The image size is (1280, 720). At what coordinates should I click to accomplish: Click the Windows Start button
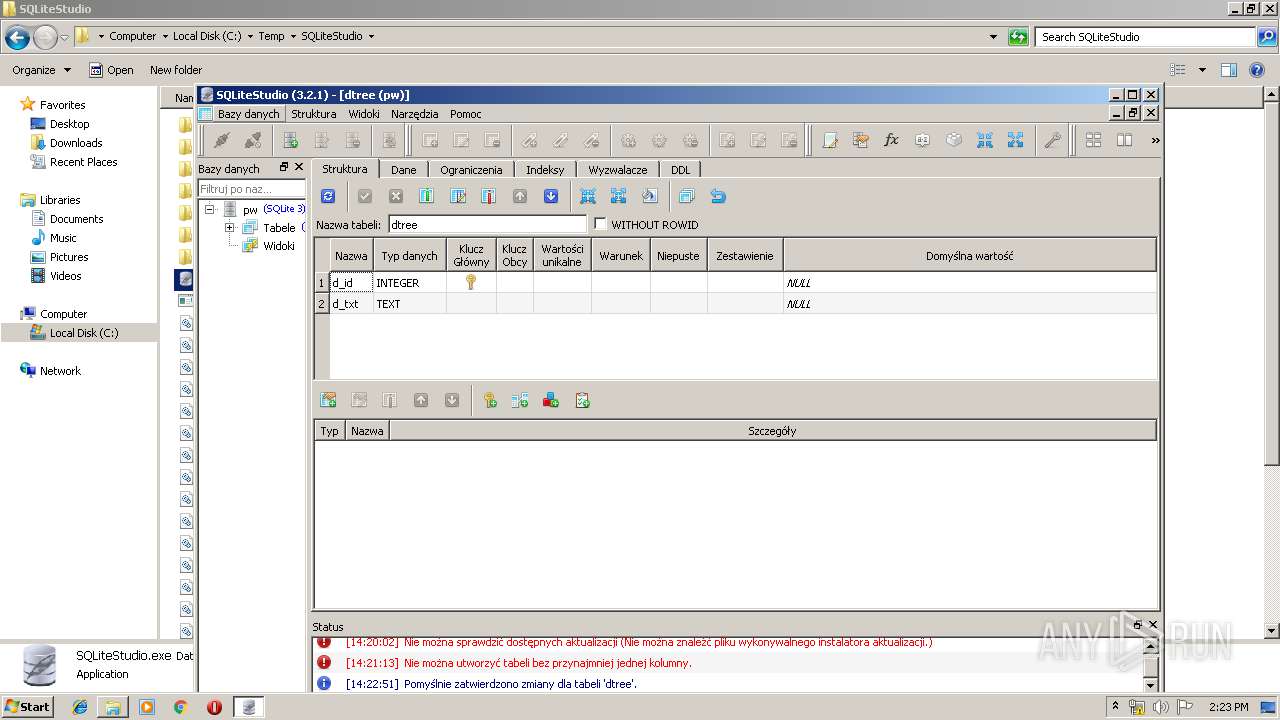pos(28,707)
